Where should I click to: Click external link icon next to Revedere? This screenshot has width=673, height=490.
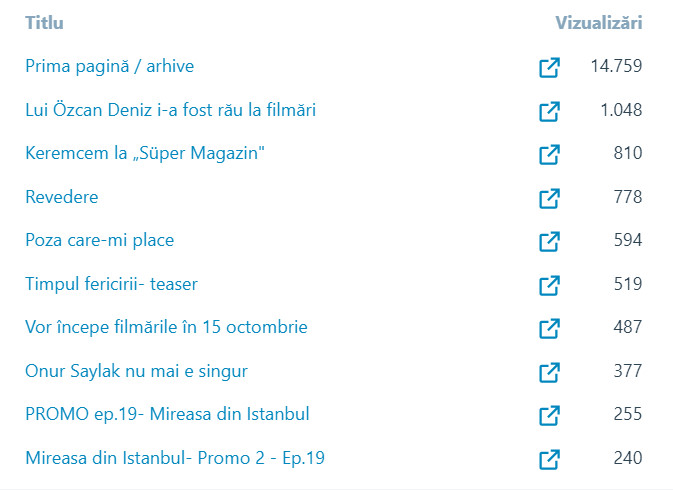[x=549, y=198]
